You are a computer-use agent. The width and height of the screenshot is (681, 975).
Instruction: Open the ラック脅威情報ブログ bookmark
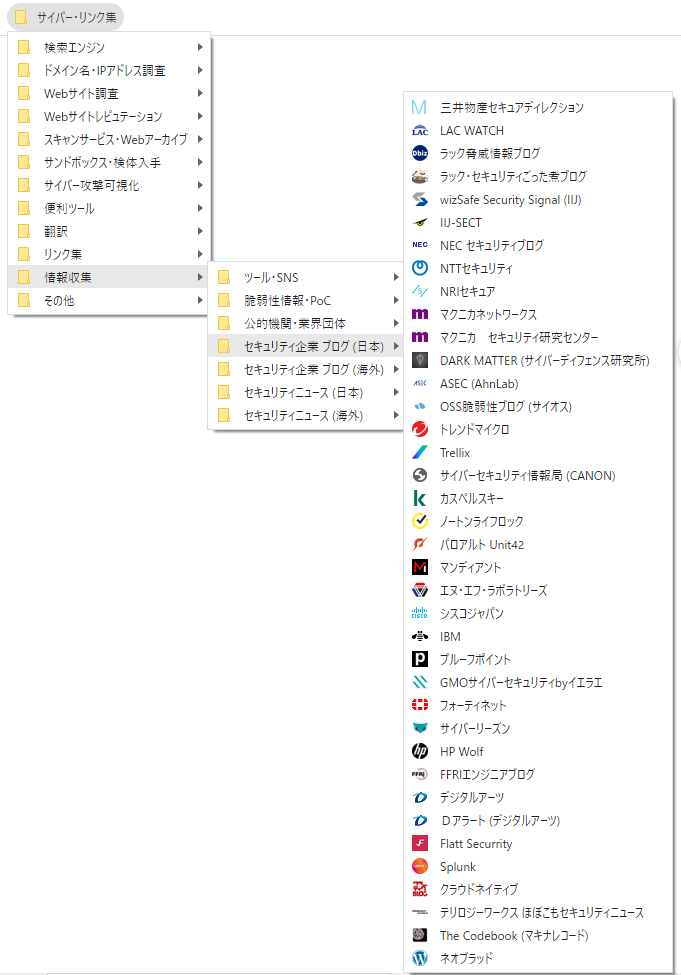click(539, 154)
